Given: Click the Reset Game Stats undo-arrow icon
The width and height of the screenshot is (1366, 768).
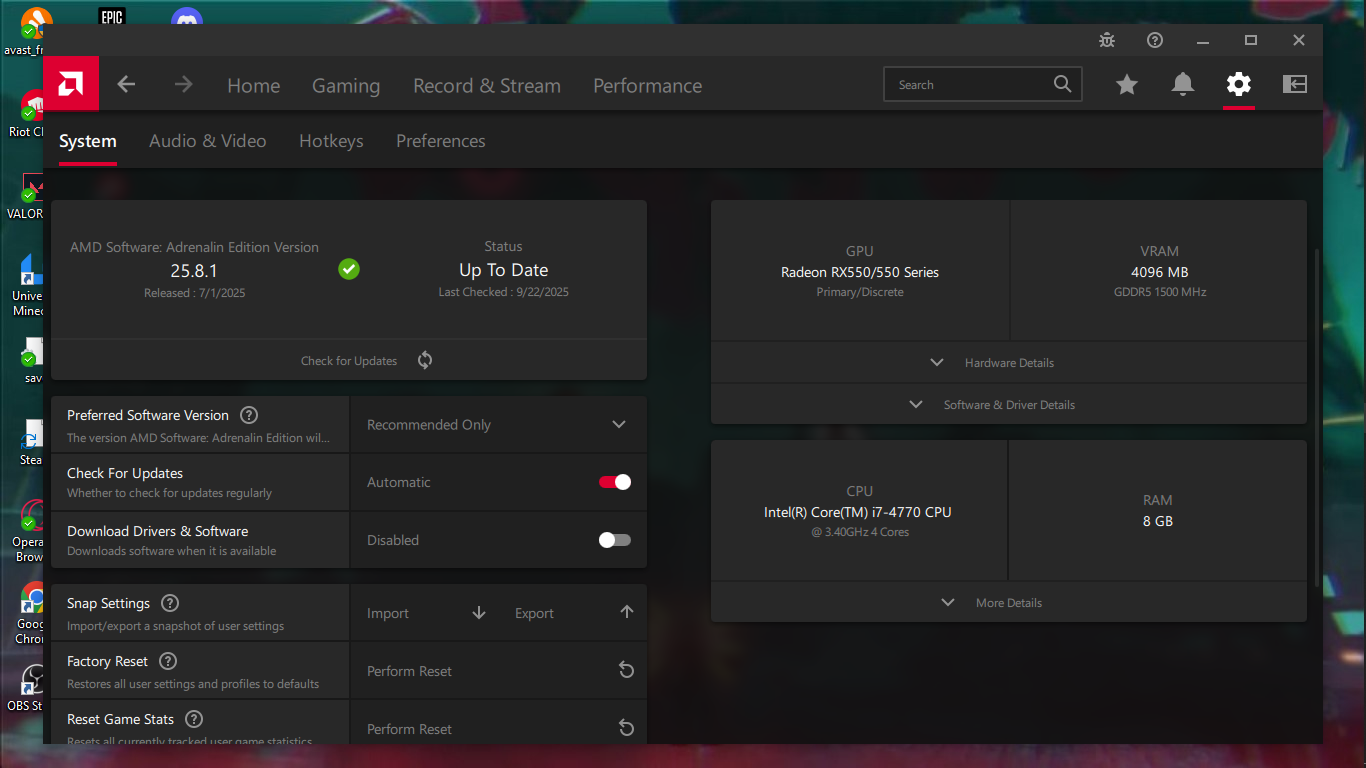Looking at the screenshot, I should click(x=627, y=728).
